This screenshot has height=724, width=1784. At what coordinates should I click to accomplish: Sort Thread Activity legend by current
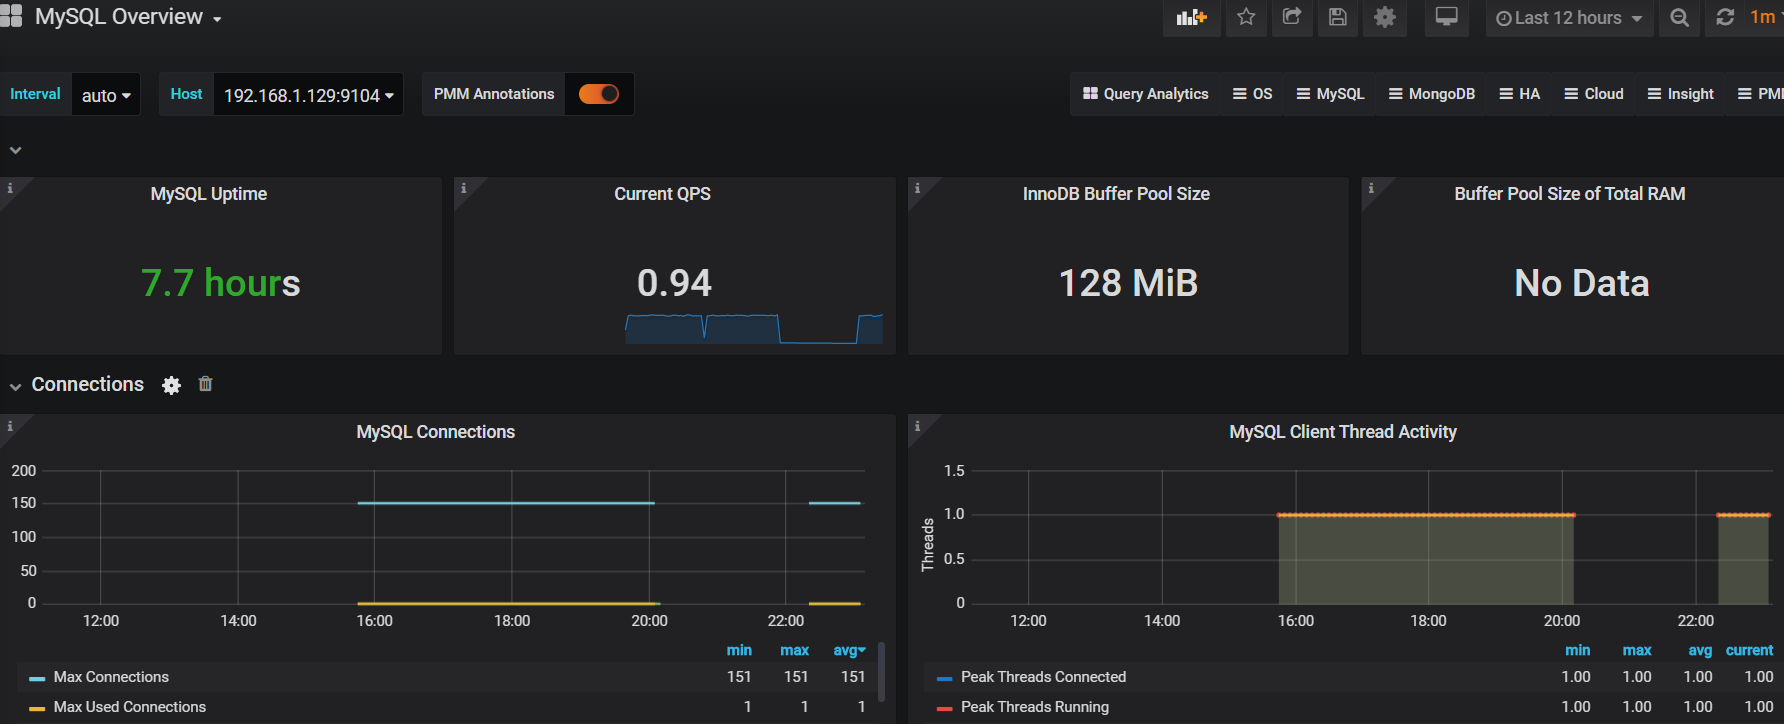[1749, 650]
